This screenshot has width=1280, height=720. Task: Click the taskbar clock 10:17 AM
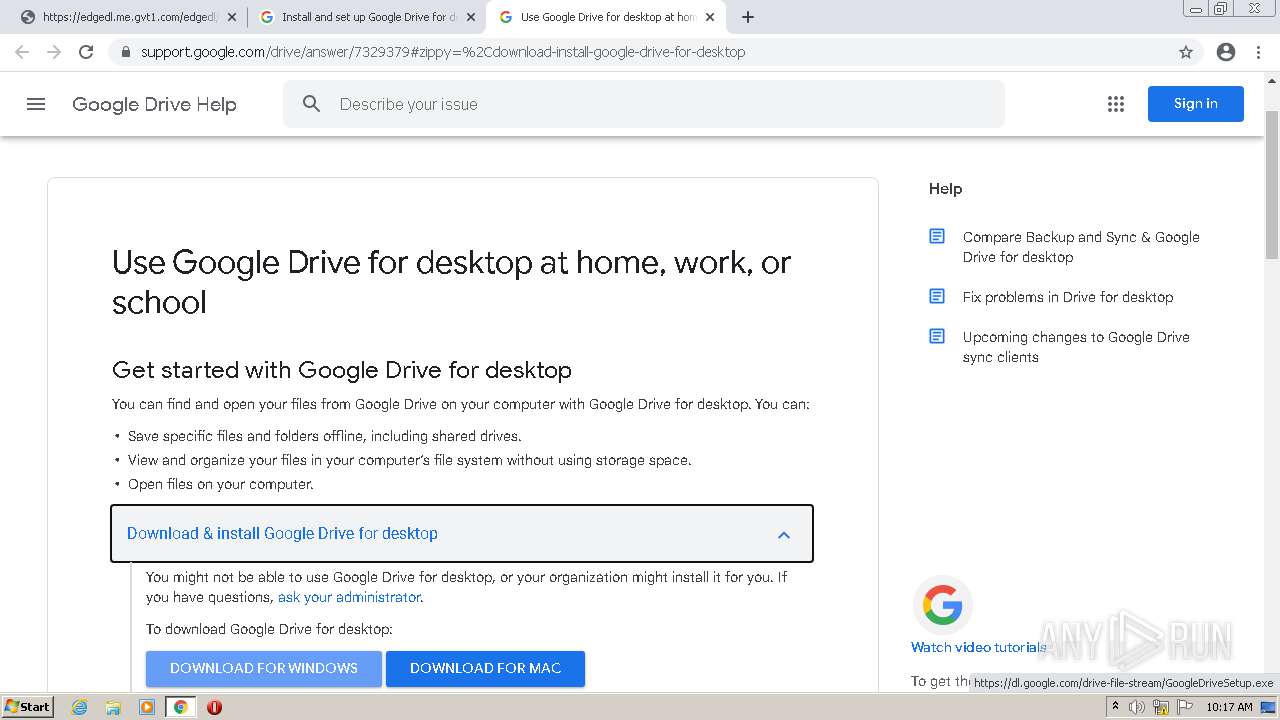(x=1229, y=707)
